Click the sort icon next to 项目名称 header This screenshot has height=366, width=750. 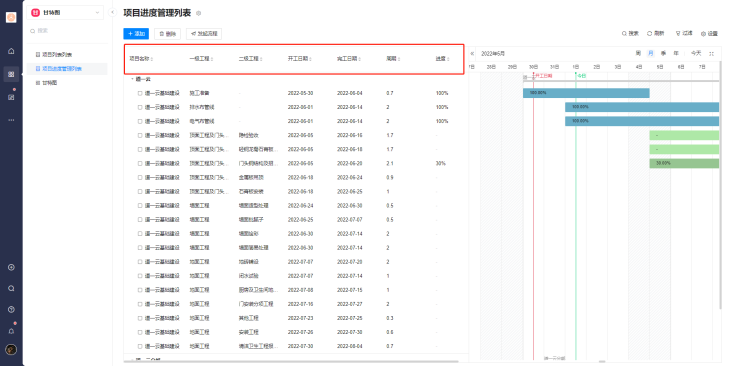click(152, 59)
